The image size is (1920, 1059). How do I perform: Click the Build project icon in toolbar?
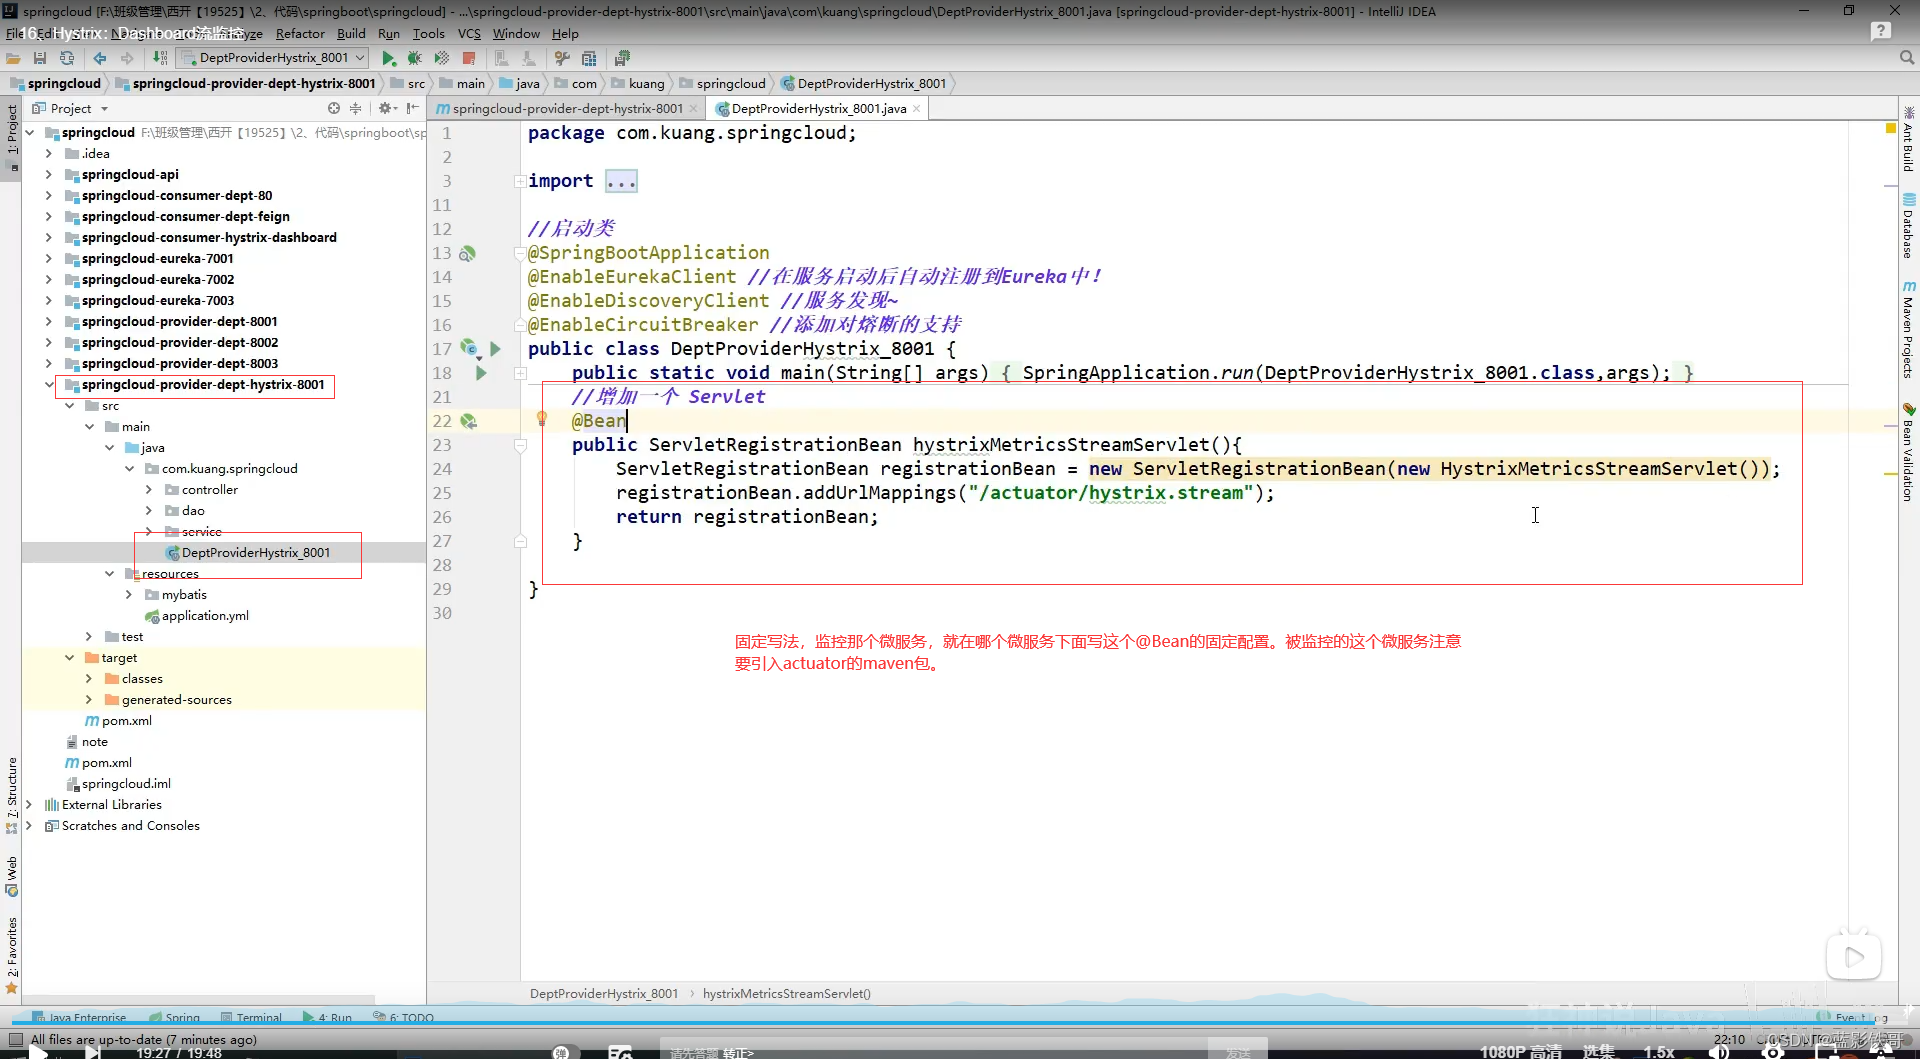(x=160, y=58)
